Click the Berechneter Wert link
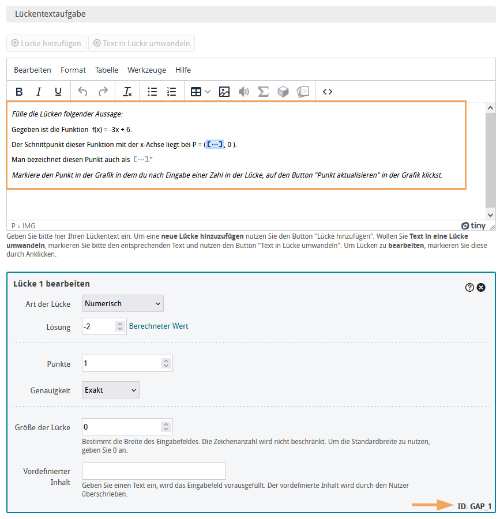Image resolution: width=500 pixels, height=519 pixels. coord(159,326)
